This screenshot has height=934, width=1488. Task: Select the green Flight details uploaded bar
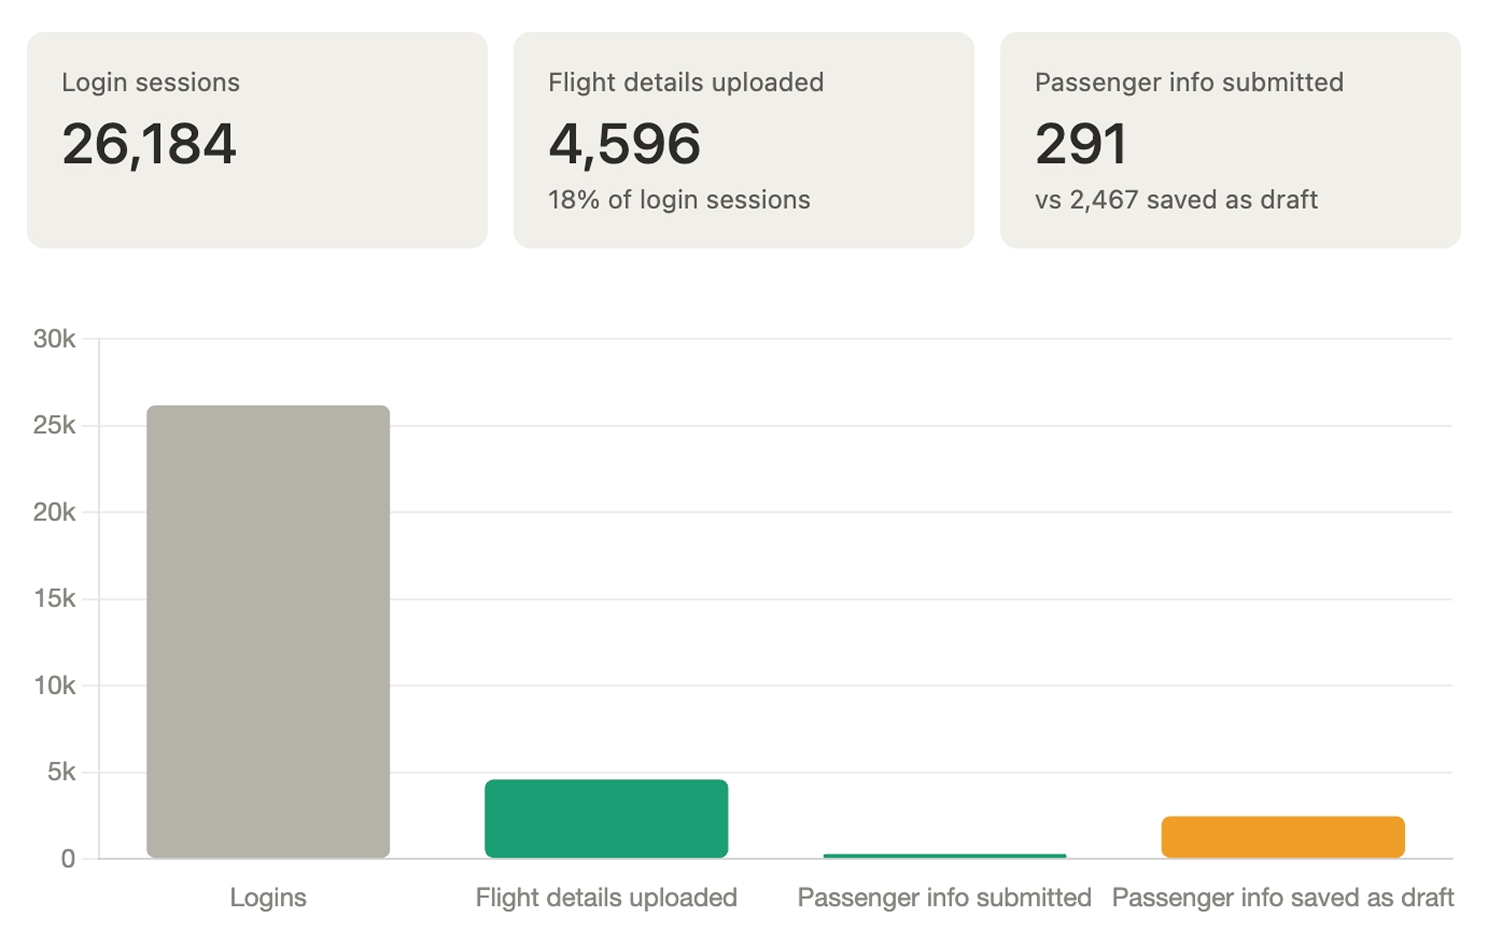click(x=606, y=818)
